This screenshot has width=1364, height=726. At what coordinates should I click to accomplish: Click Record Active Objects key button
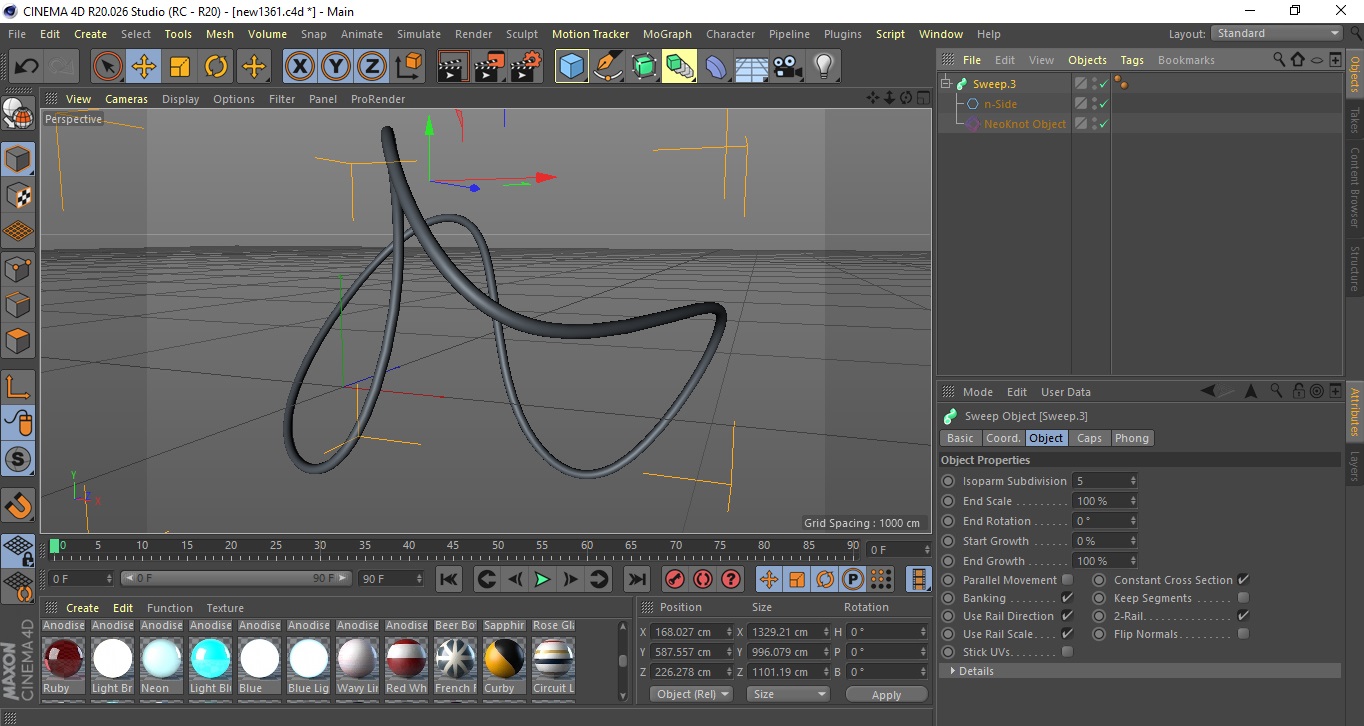675,579
